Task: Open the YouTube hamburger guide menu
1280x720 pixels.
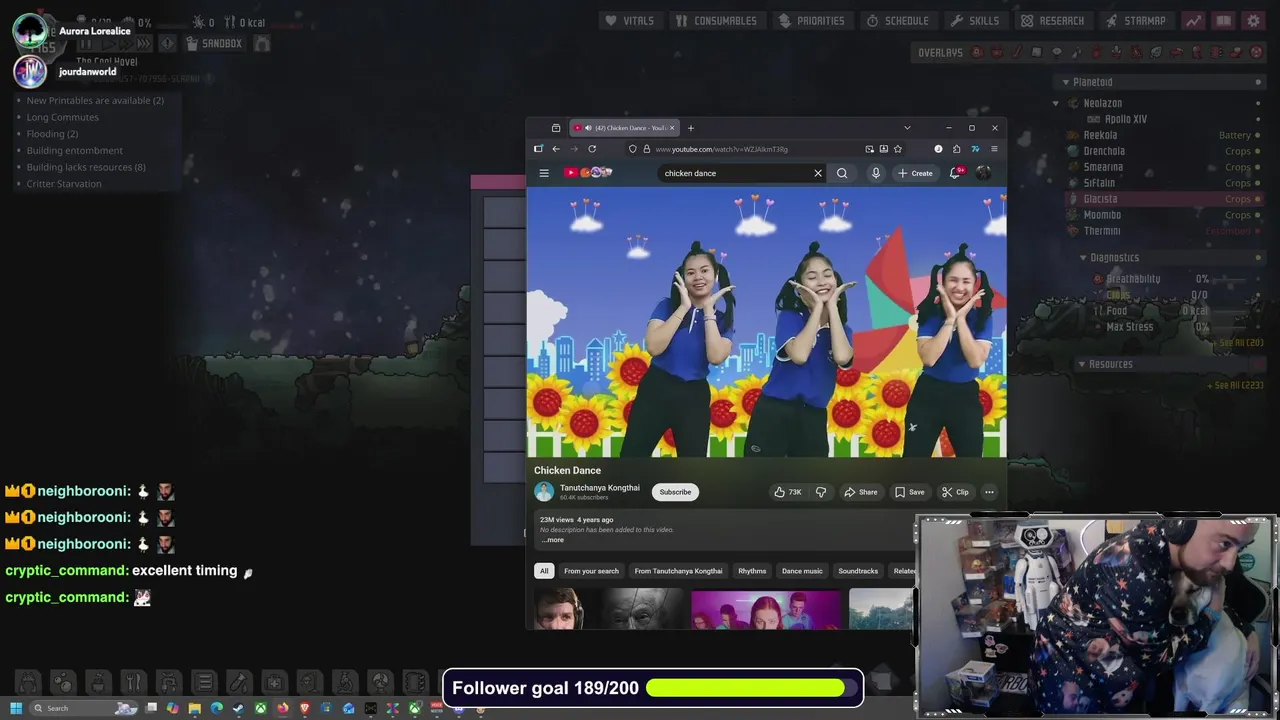Action: coord(544,173)
